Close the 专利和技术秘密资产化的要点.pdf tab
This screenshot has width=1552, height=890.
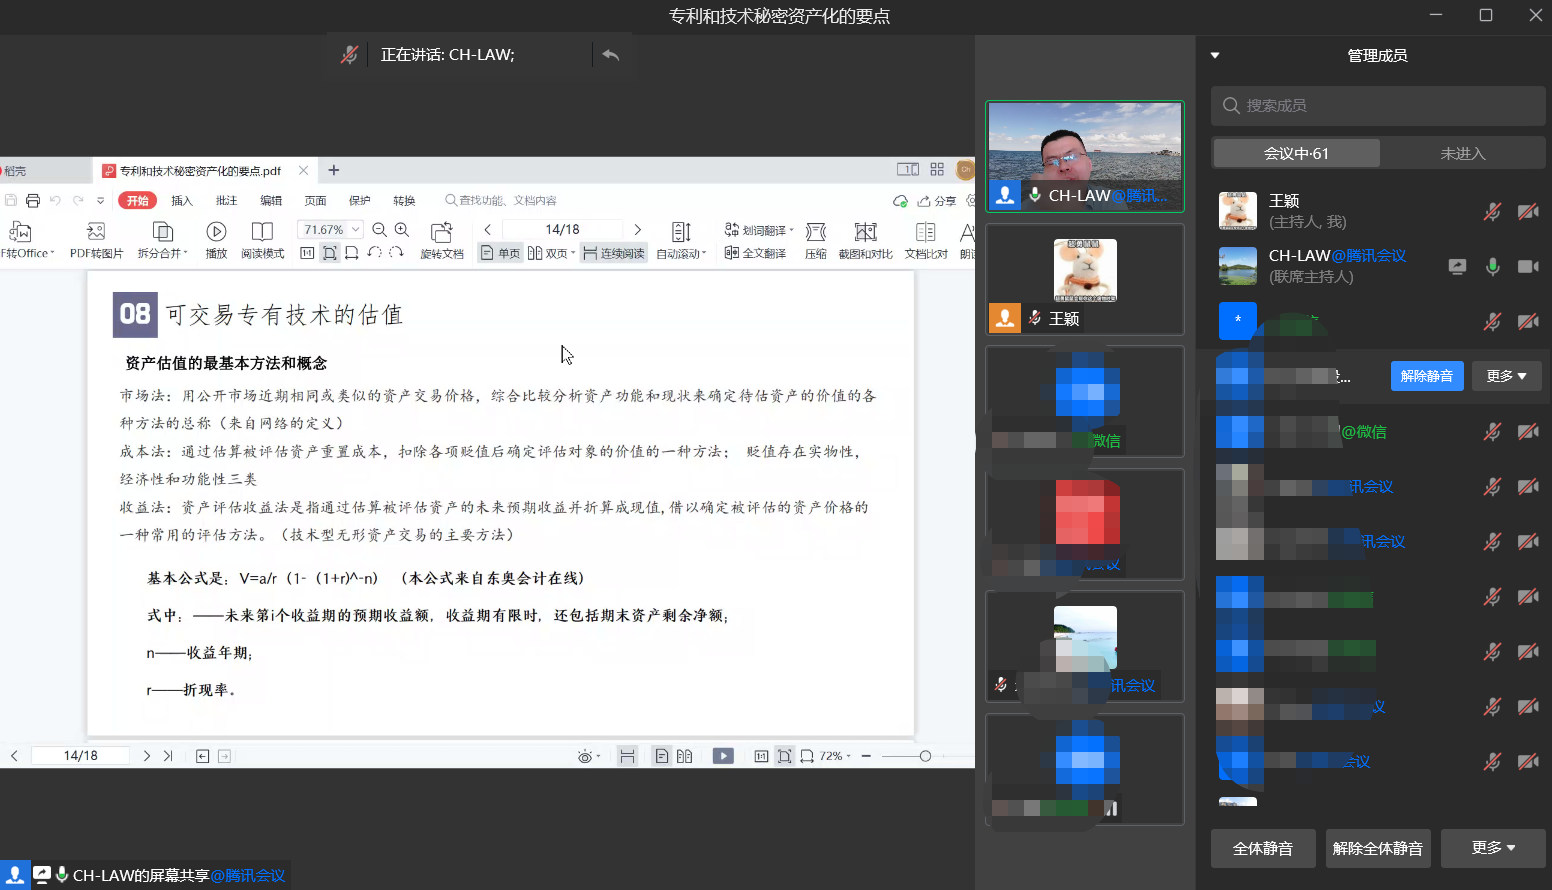coord(304,170)
